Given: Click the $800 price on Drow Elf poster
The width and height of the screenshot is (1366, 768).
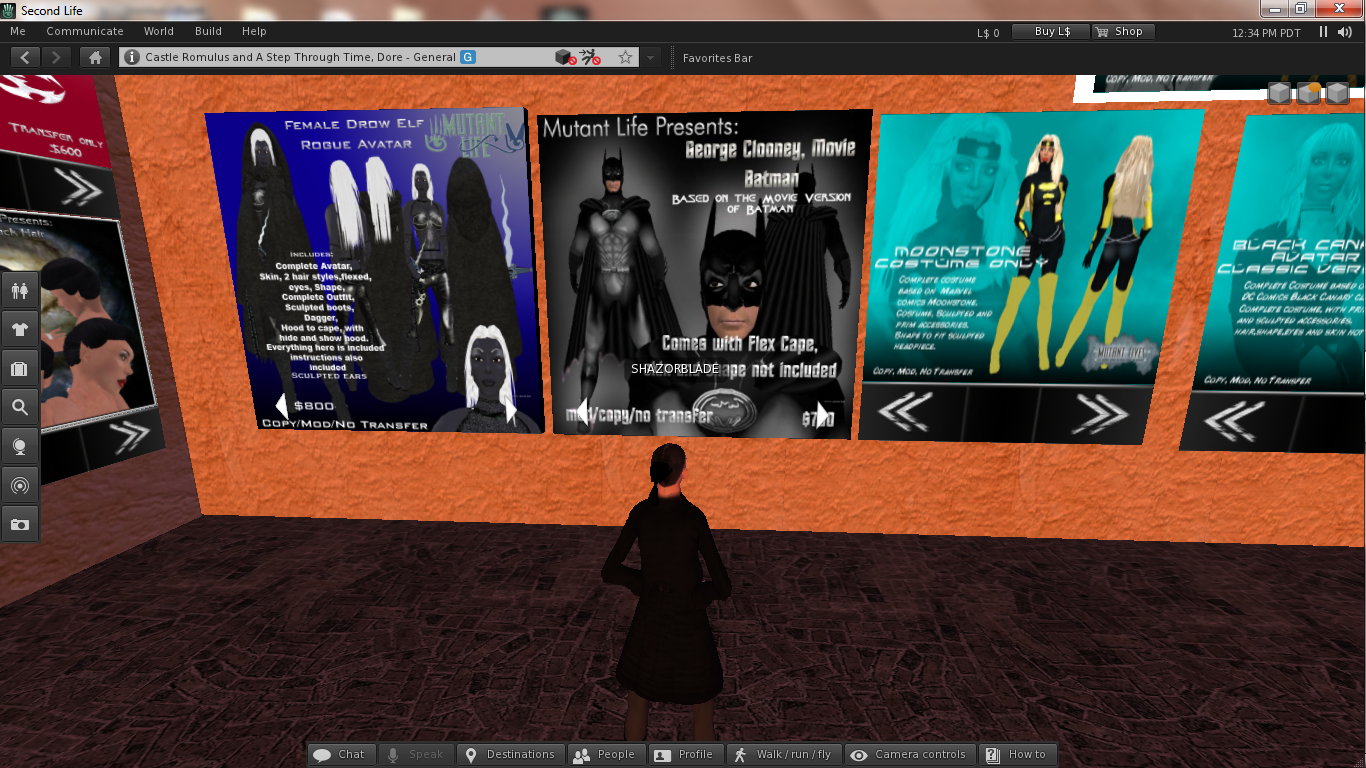Looking at the screenshot, I should (314, 406).
